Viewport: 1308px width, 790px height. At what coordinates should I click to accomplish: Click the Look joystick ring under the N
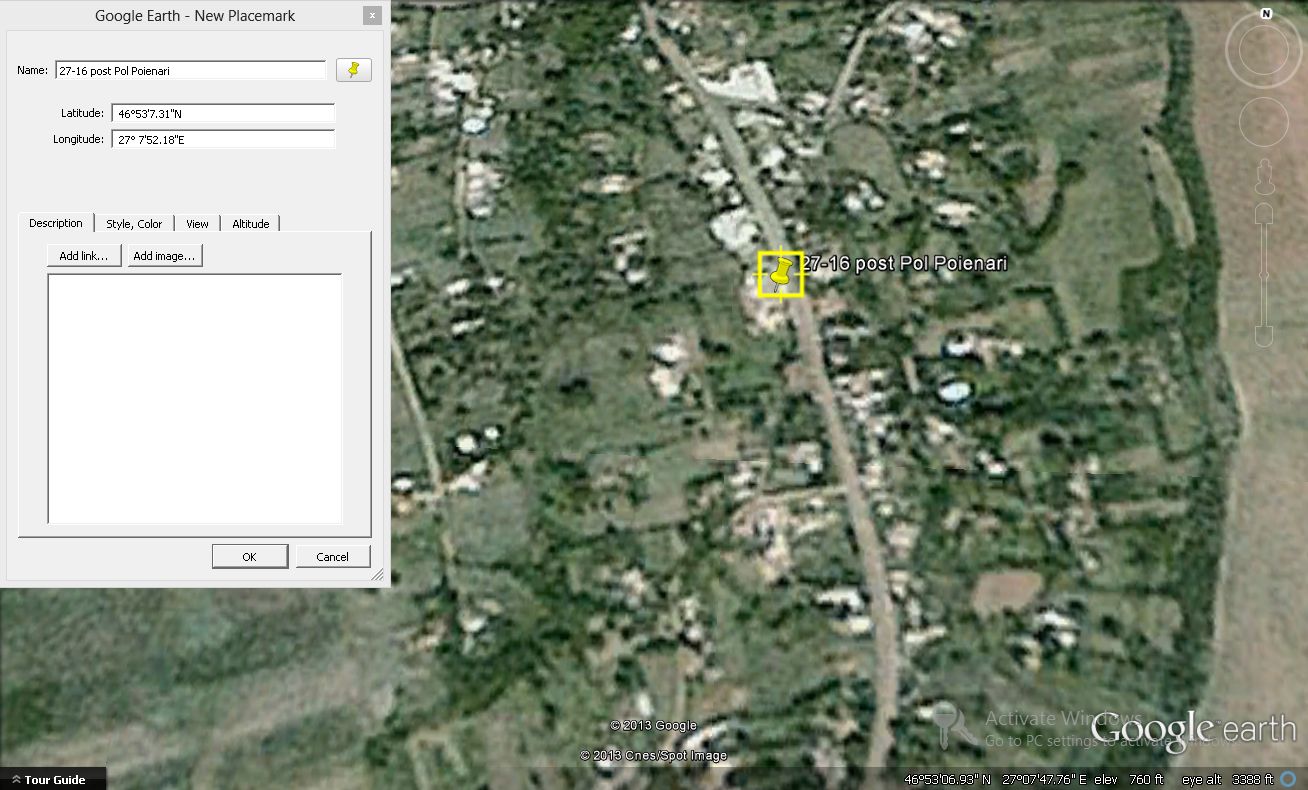coord(1263,51)
